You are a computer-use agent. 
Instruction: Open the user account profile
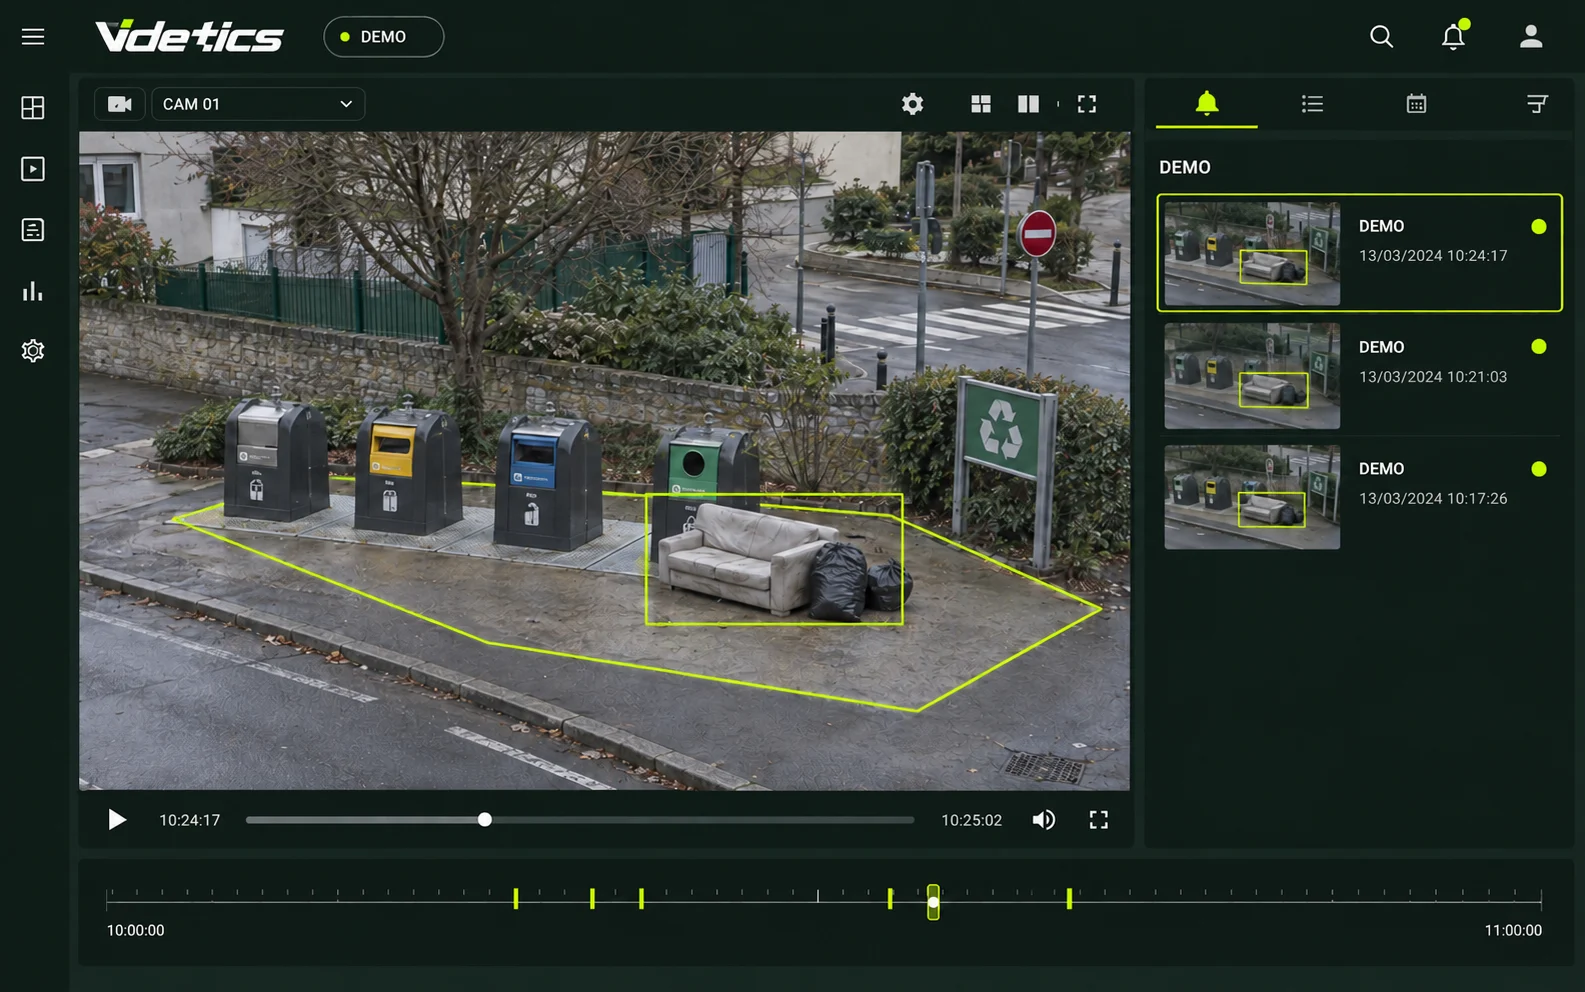(1531, 37)
